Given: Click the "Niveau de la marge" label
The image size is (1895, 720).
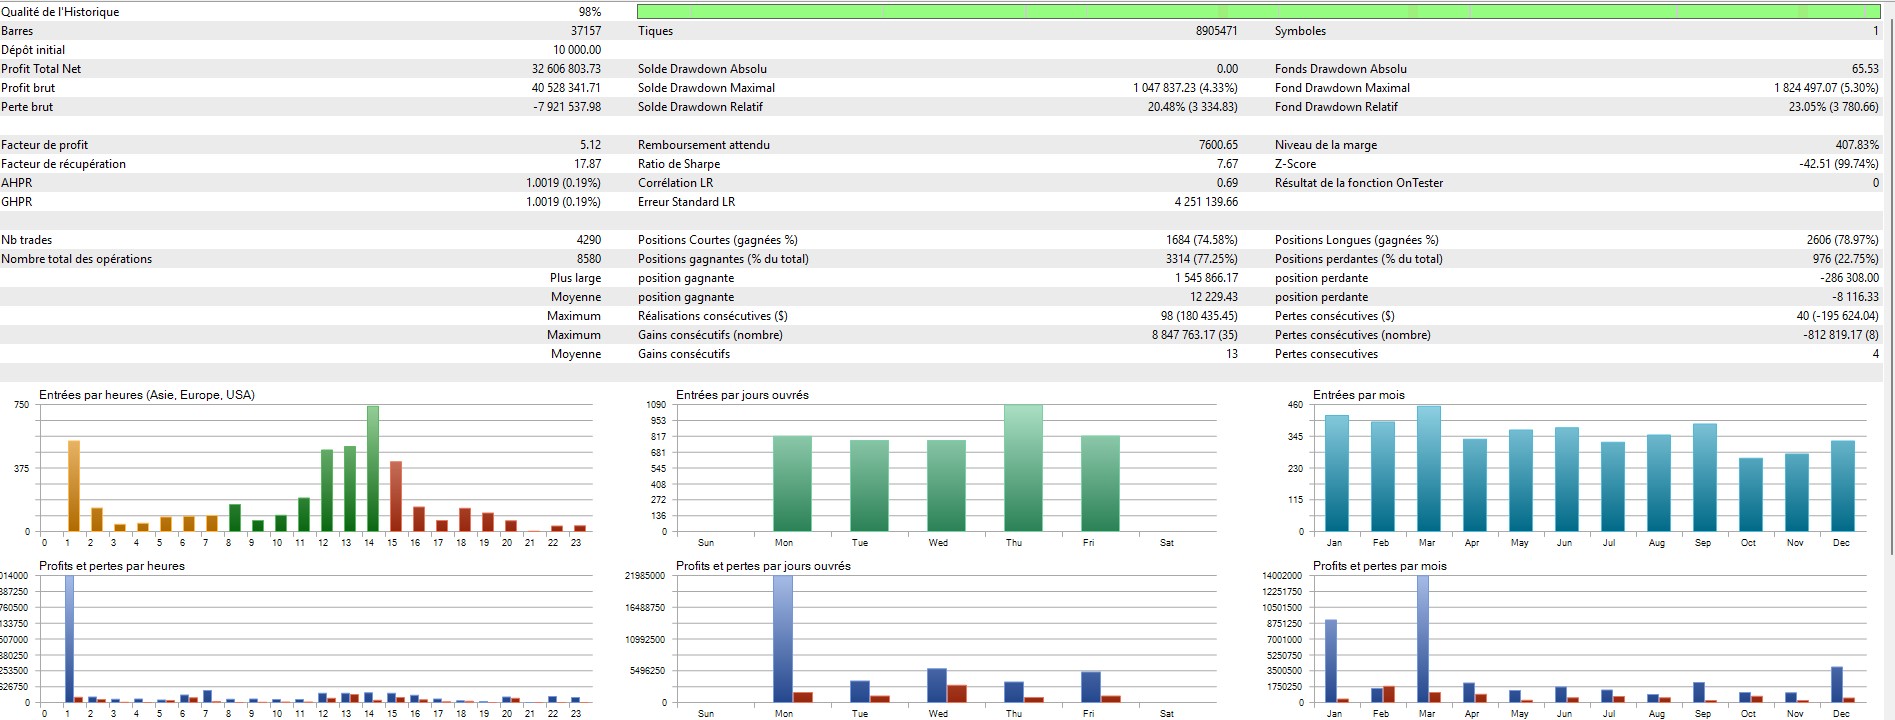Looking at the screenshot, I should click(x=1326, y=145).
